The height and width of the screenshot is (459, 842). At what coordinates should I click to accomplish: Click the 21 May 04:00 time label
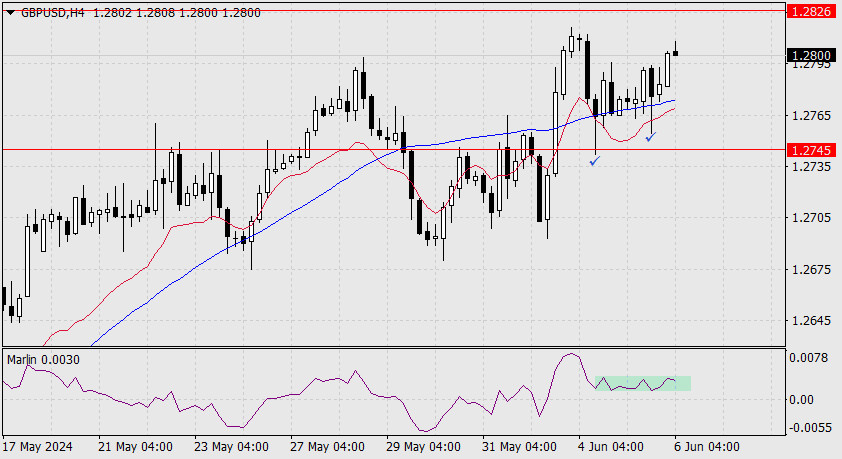coord(135,447)
